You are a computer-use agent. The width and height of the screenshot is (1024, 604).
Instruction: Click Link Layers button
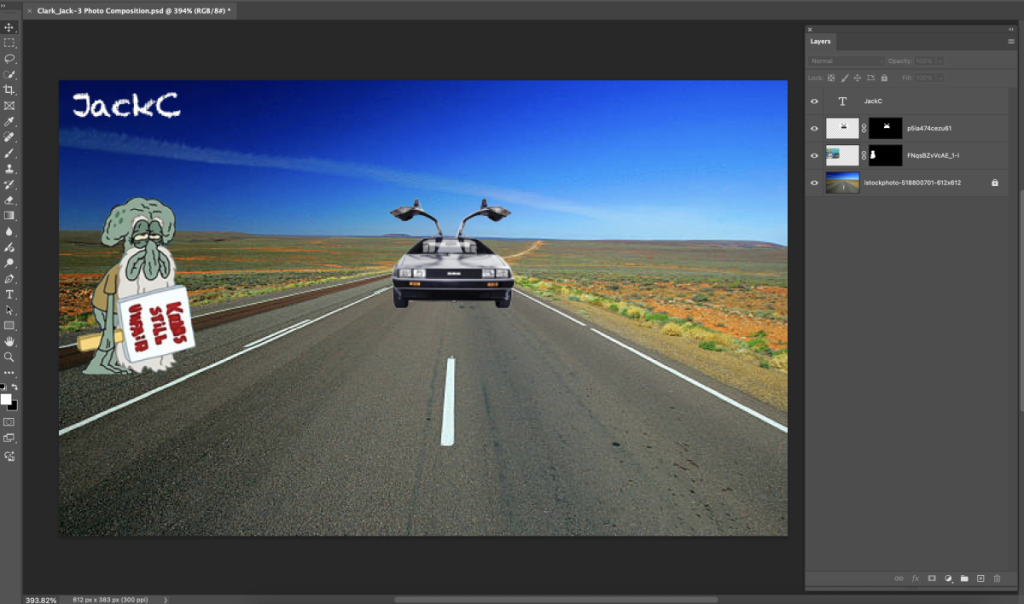[899, 579]
